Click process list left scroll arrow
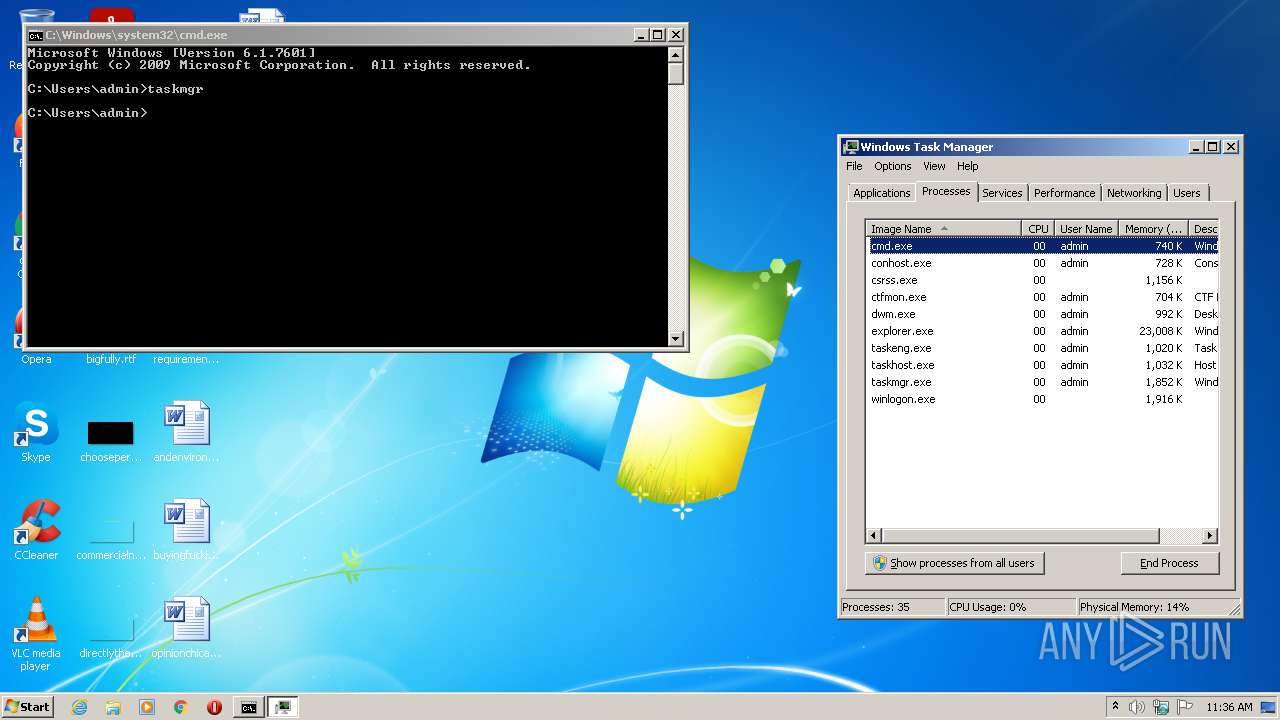This screenshot has height=720, width=1280. tap(874, 536)
